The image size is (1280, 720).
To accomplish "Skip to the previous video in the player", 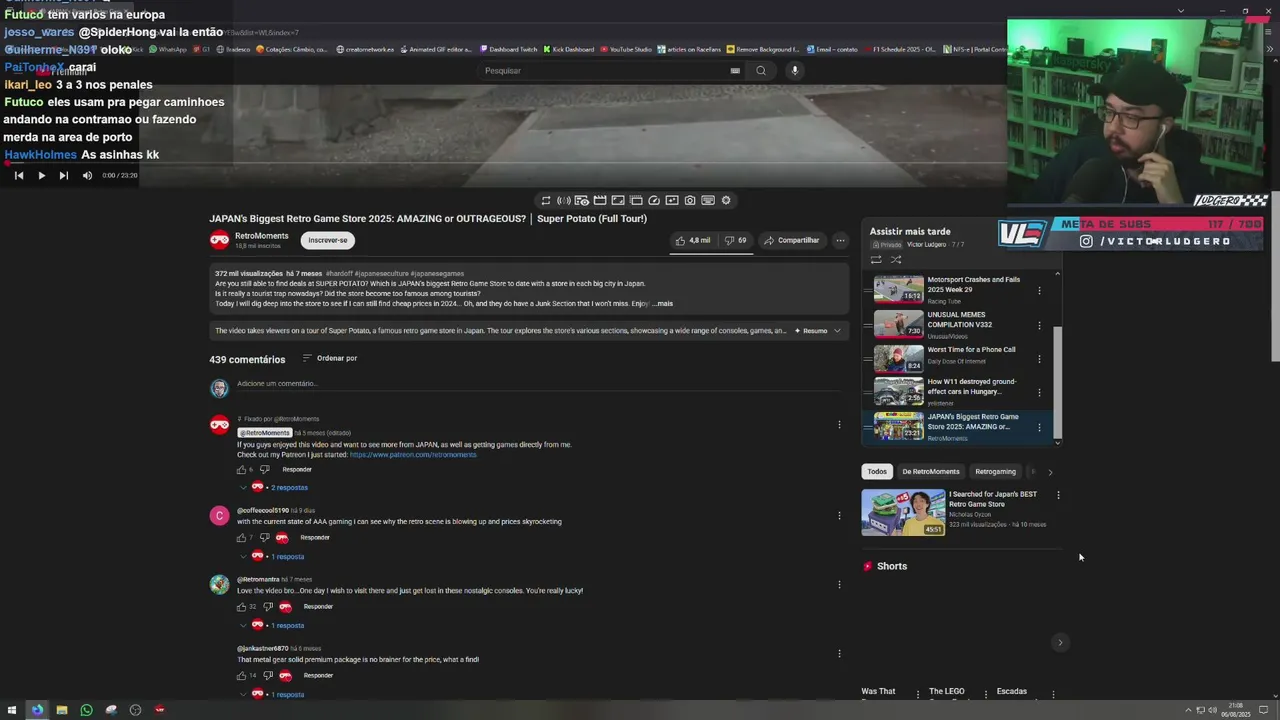I will tap(18, 175).
